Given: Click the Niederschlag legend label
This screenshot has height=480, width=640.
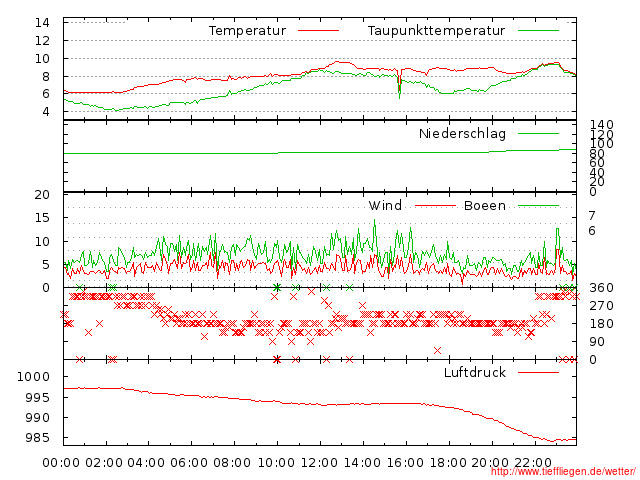Looking at the screenshot, I should click(462, 133).
